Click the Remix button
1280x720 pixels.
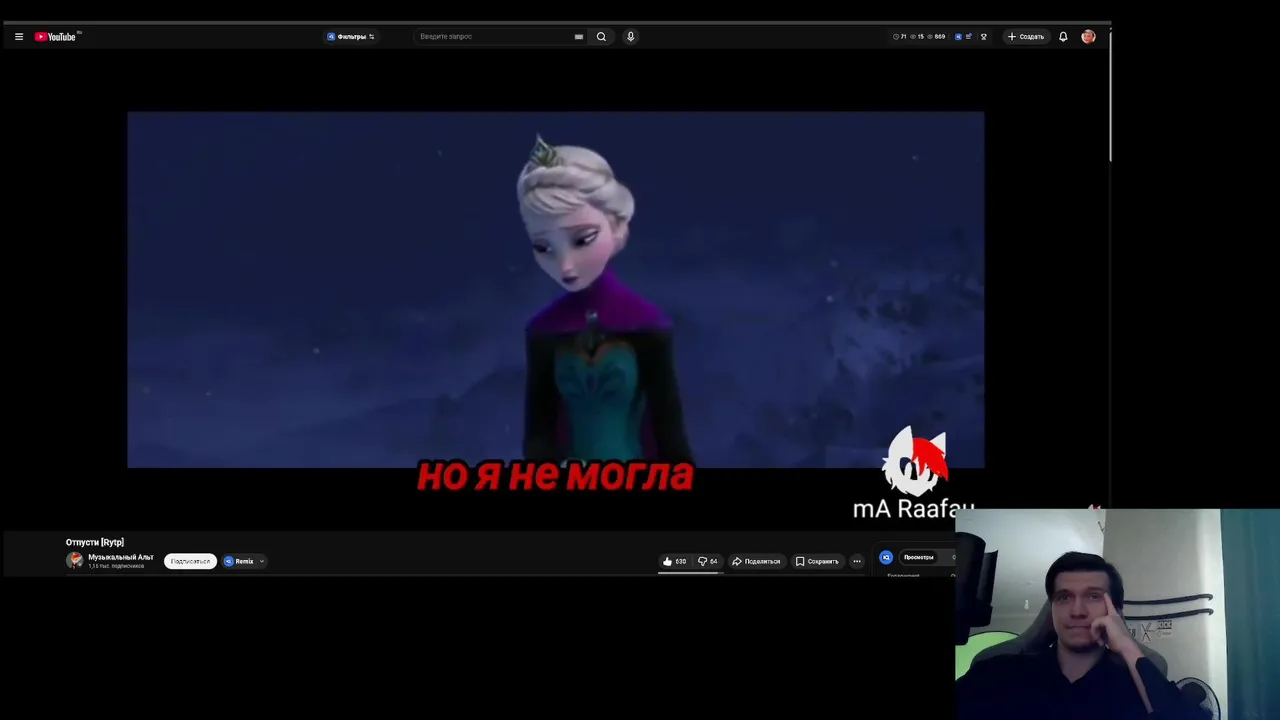(239, 561)
